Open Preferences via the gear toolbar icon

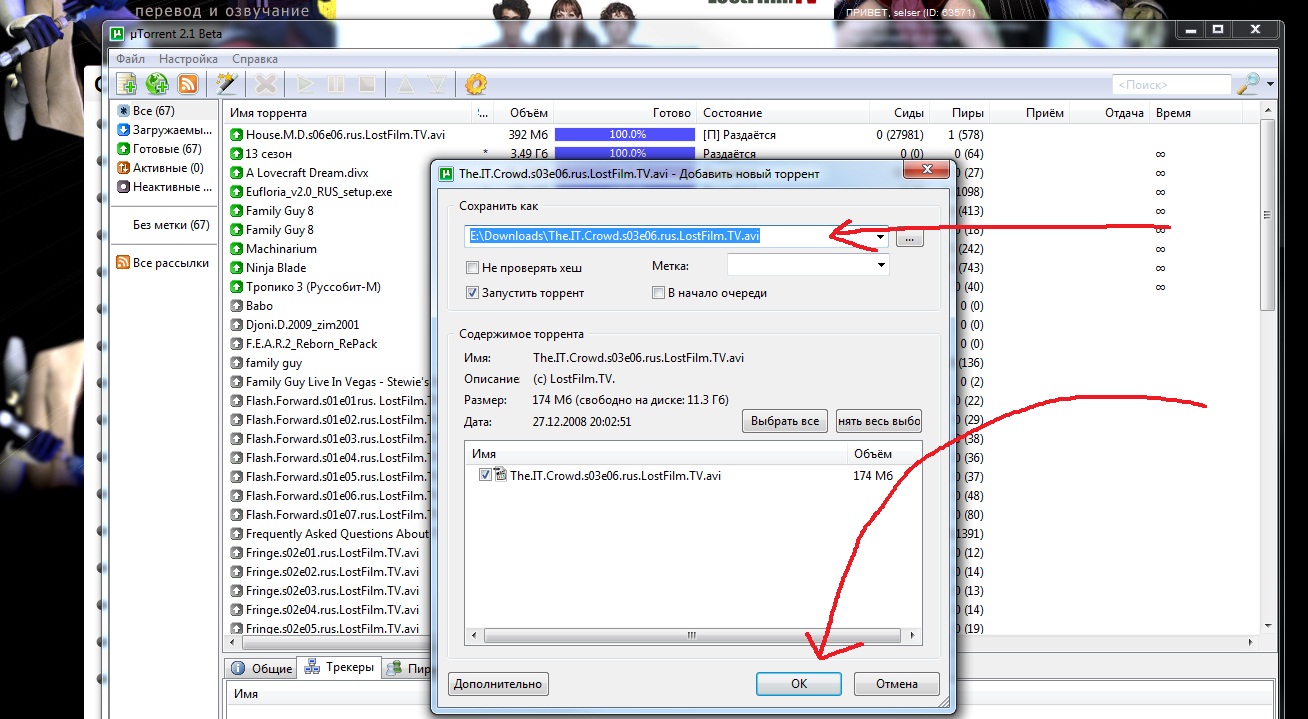pos(476,84)
